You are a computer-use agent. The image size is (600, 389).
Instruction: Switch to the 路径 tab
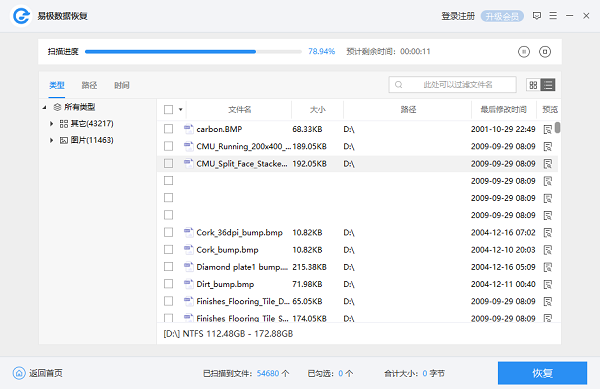click(x=89, y=85)
